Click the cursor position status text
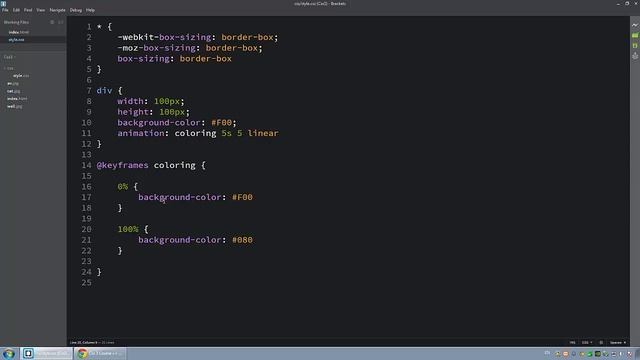This screenshot has width=640, height=360. click(84, 342)
